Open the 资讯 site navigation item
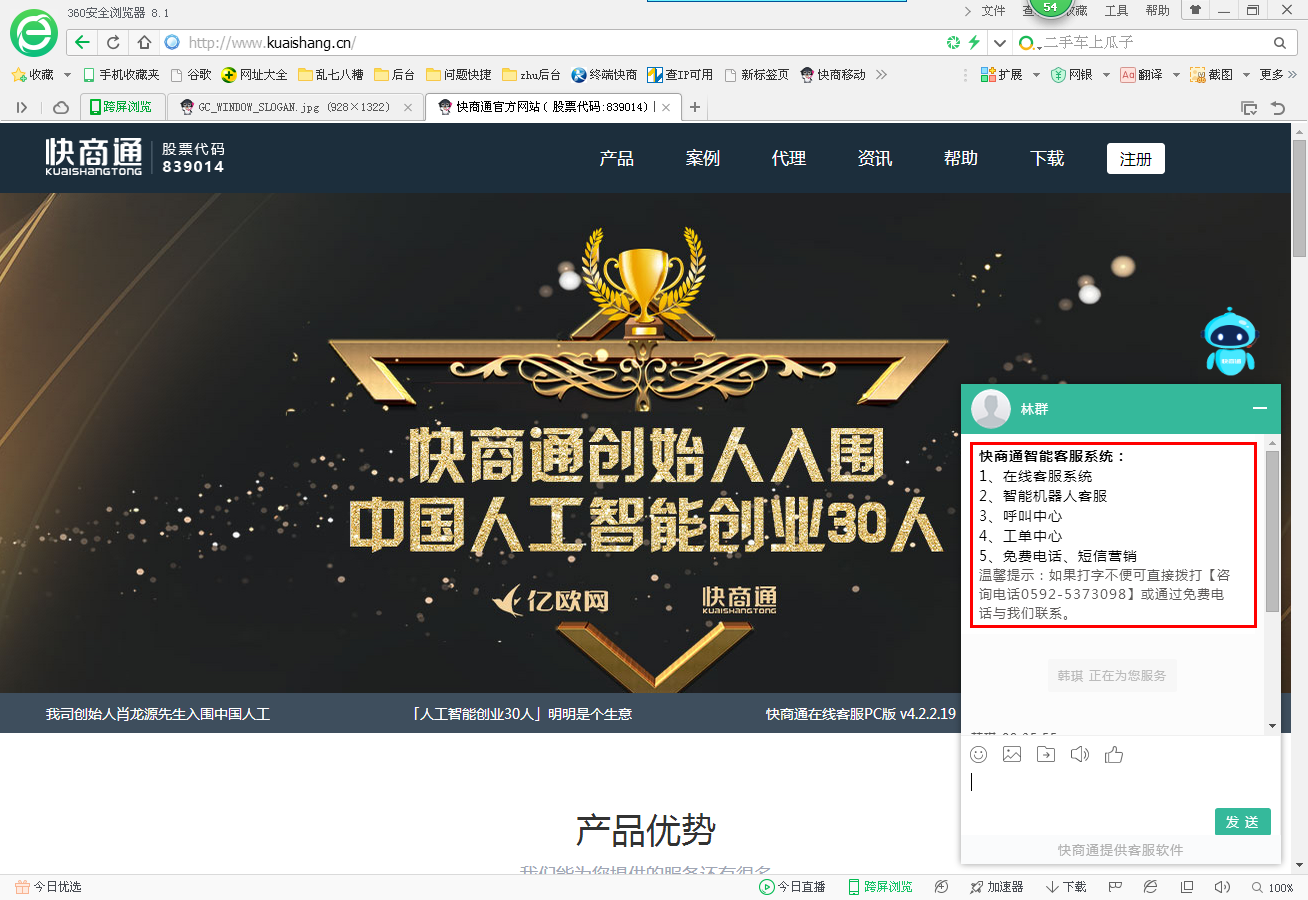The height and width of the screenshot is (900, 1308). pos(875,158)
